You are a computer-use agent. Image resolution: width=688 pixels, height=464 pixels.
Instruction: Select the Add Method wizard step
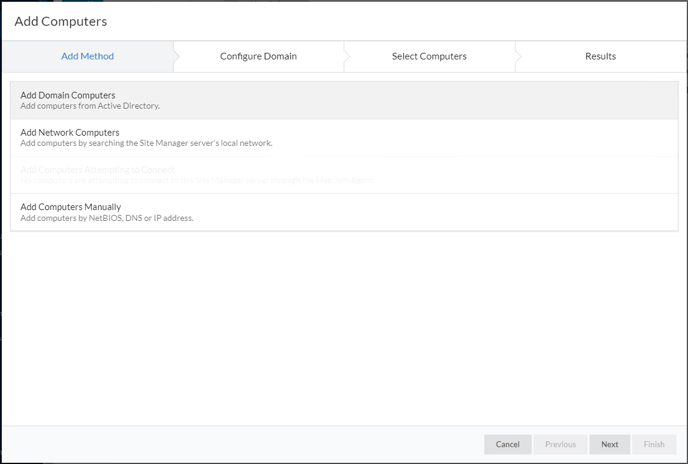click(x=87, y=56)
